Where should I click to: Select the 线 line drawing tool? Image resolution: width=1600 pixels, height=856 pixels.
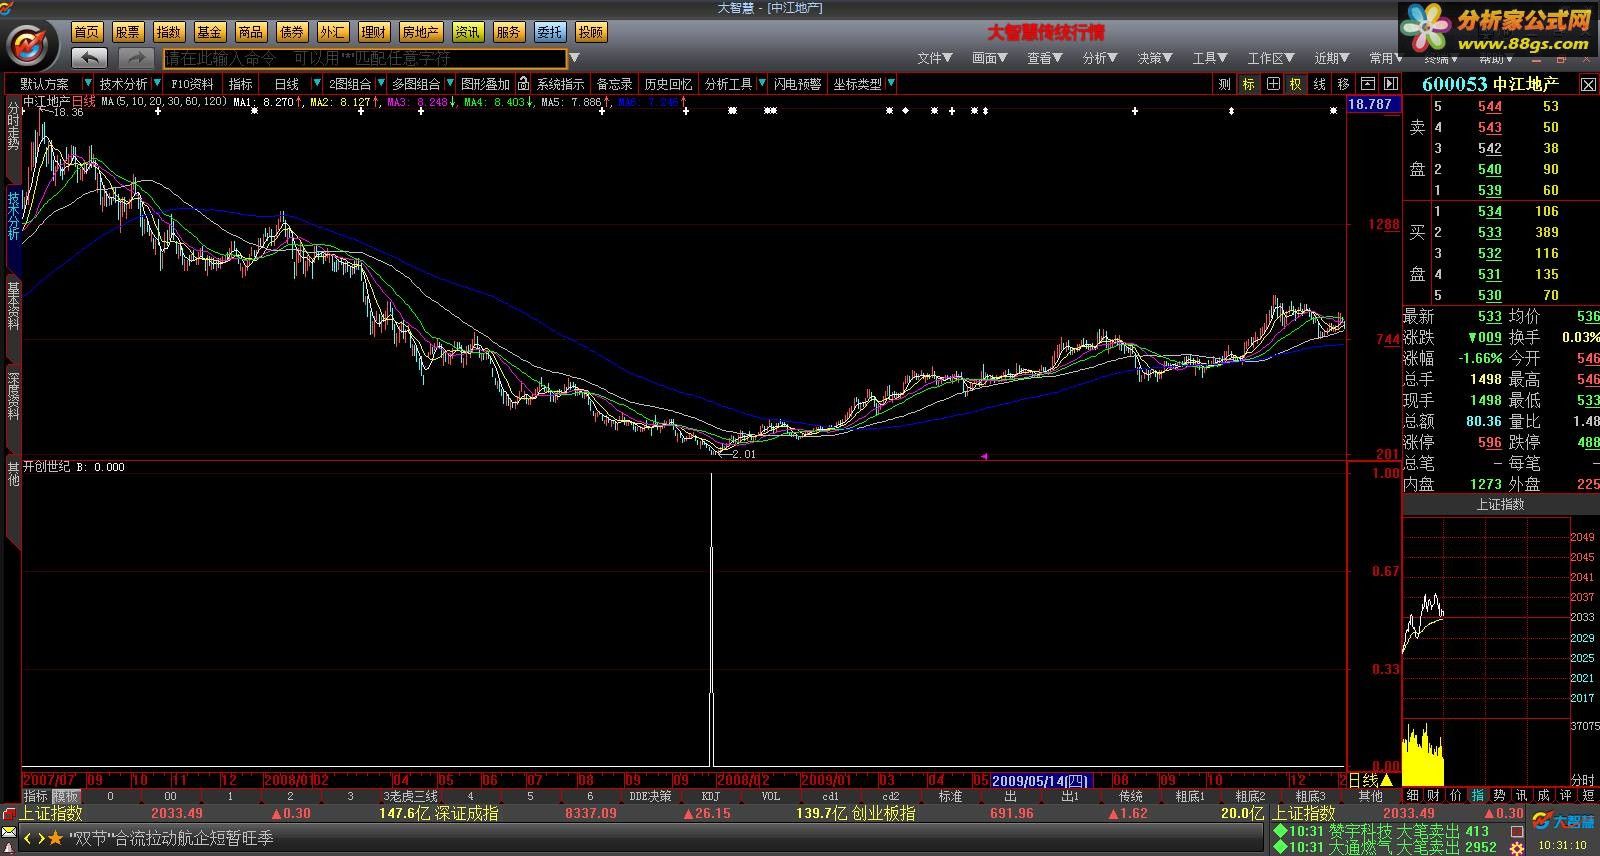click(x=1320, y=84)
